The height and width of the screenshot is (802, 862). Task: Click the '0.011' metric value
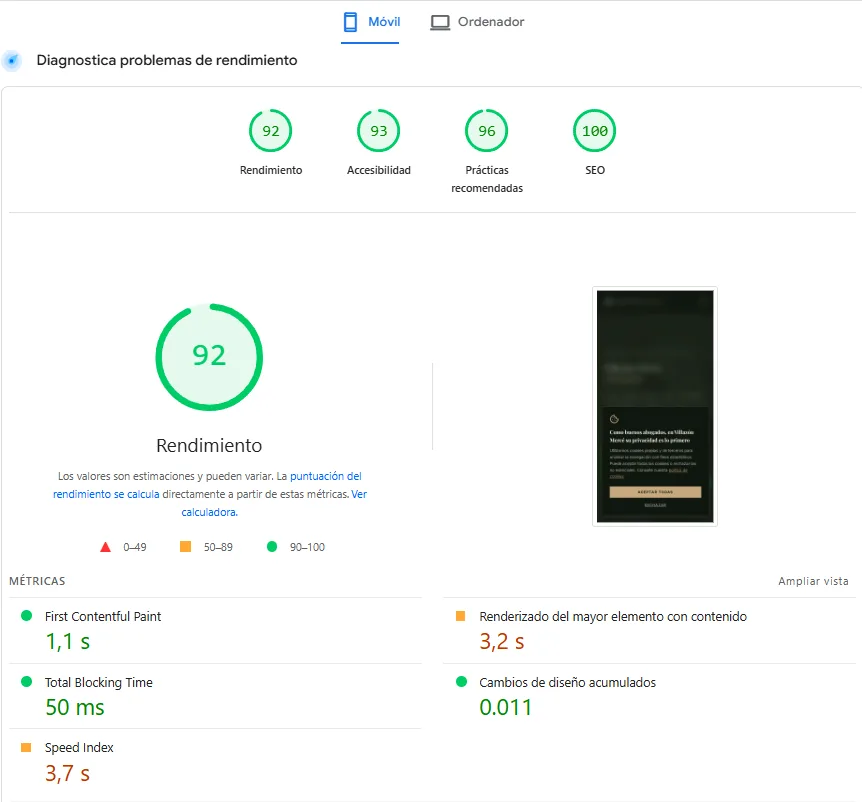(x=506, y=707)
